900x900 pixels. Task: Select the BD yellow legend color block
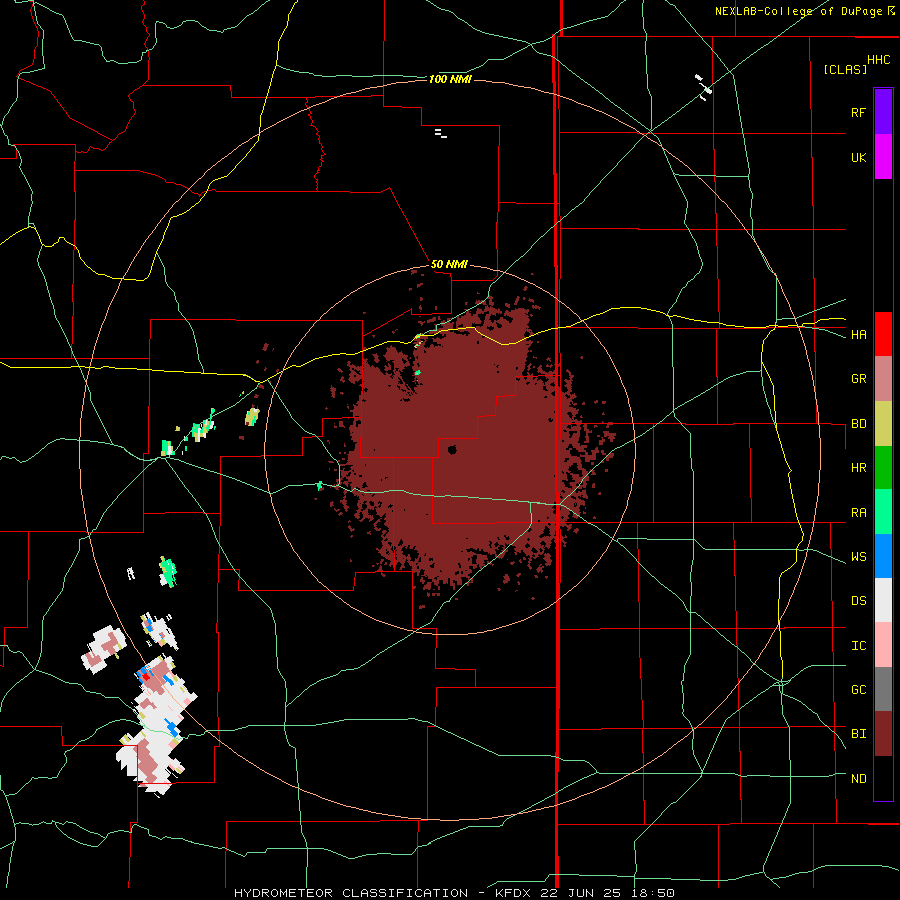point(883,424)
